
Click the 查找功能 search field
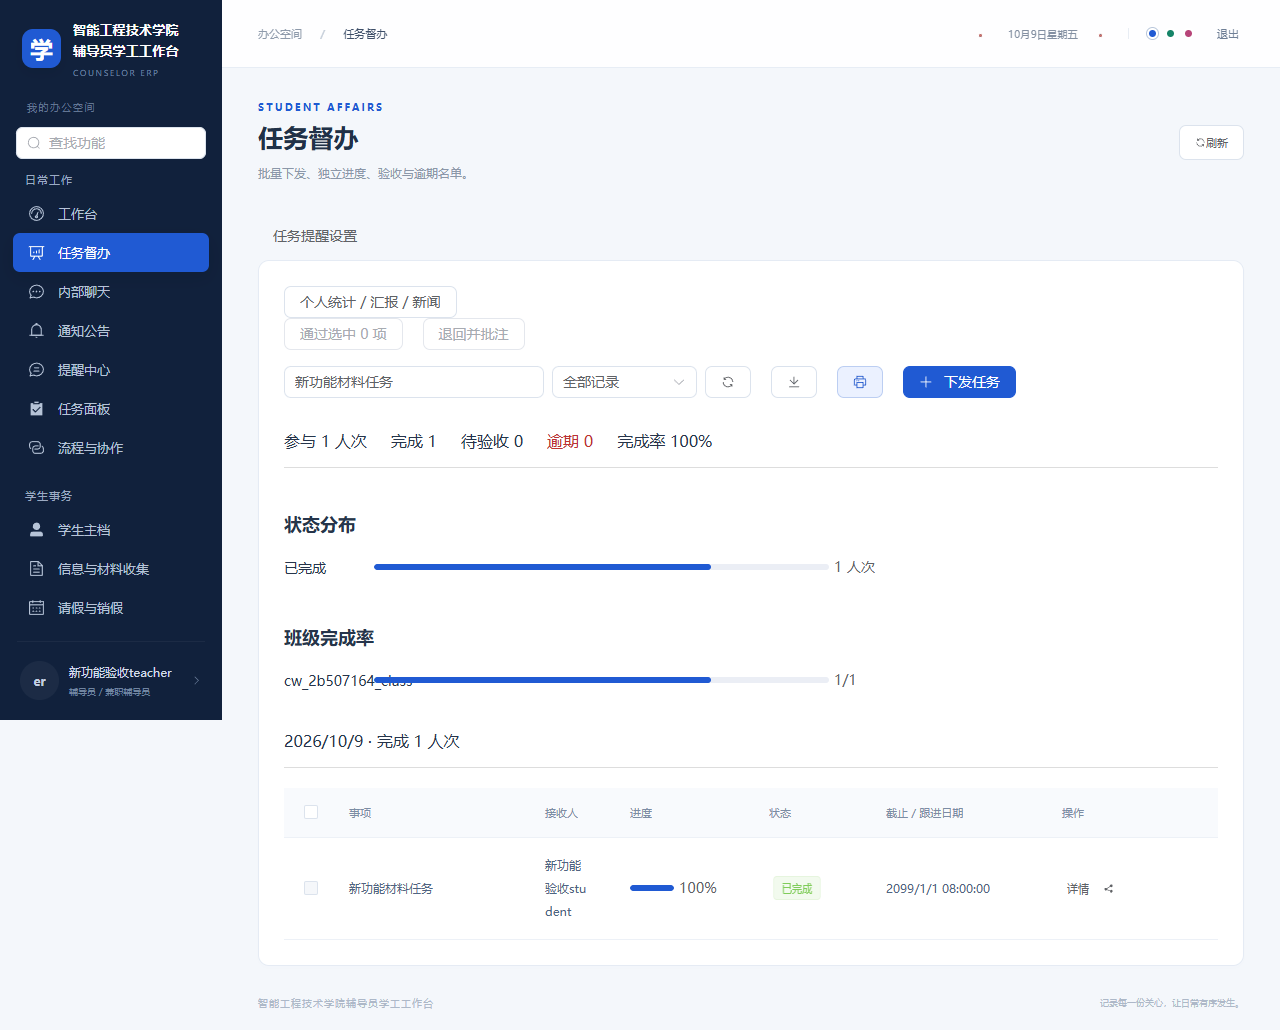click(111, 143)
